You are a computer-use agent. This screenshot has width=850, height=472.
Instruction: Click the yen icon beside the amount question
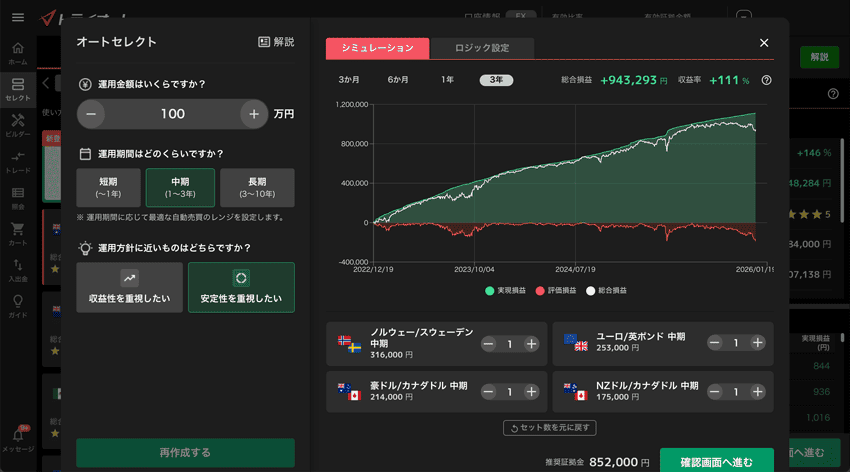[x=85, y=84]
